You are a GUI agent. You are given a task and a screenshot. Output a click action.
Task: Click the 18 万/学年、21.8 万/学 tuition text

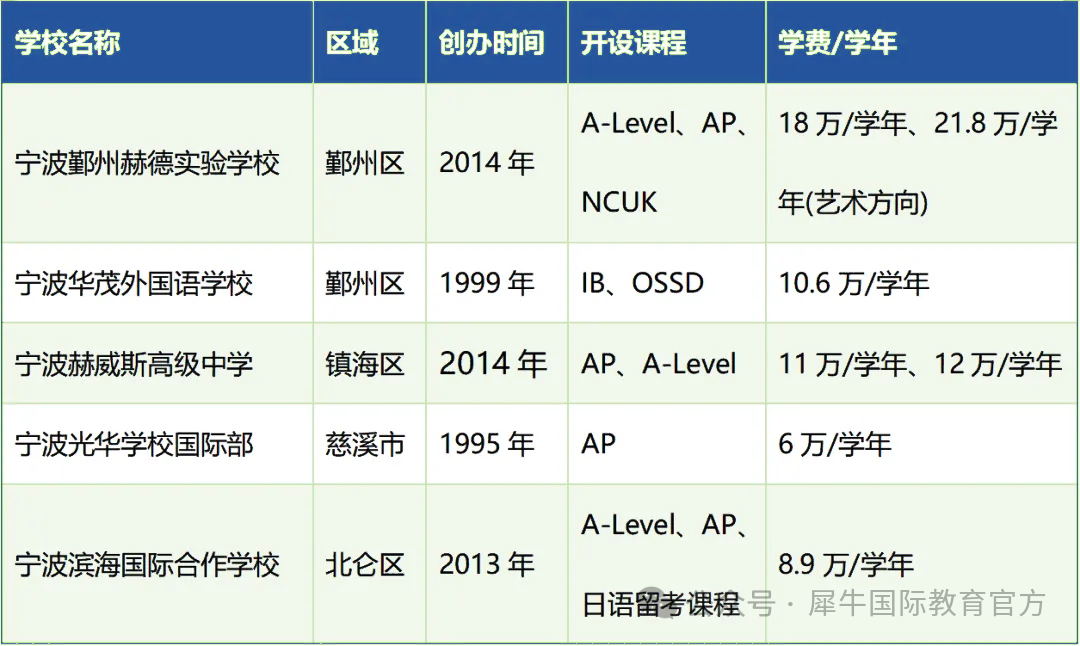pyautogui.click(x=917, y=124)
